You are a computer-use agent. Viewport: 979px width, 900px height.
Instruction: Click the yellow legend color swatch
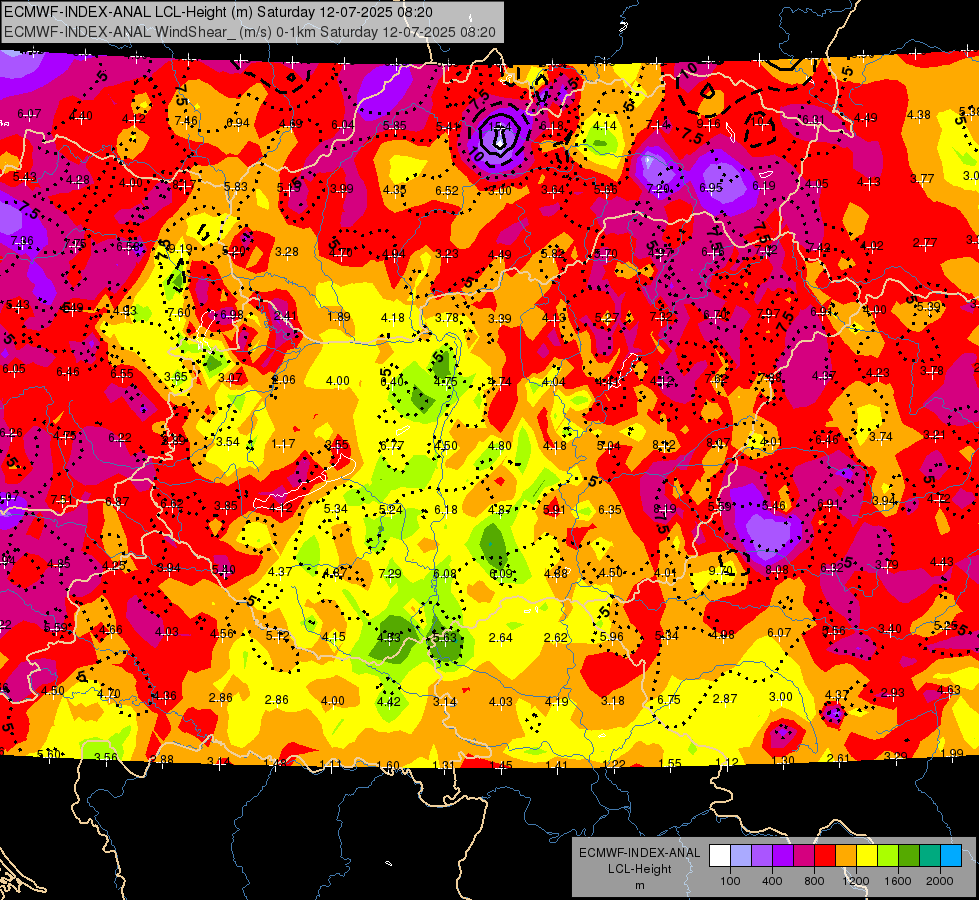point(867,856)
